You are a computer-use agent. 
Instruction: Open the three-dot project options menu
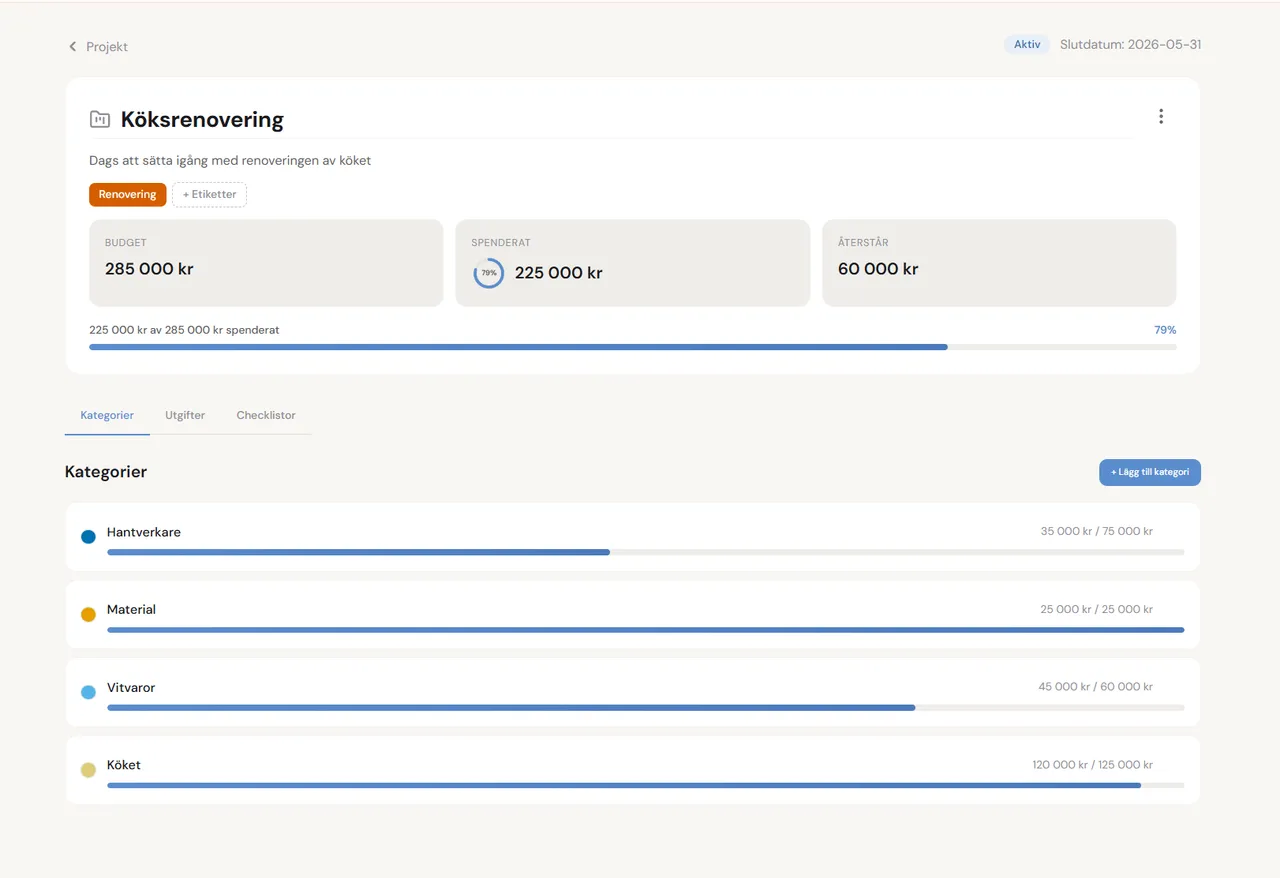[1161, 116]
